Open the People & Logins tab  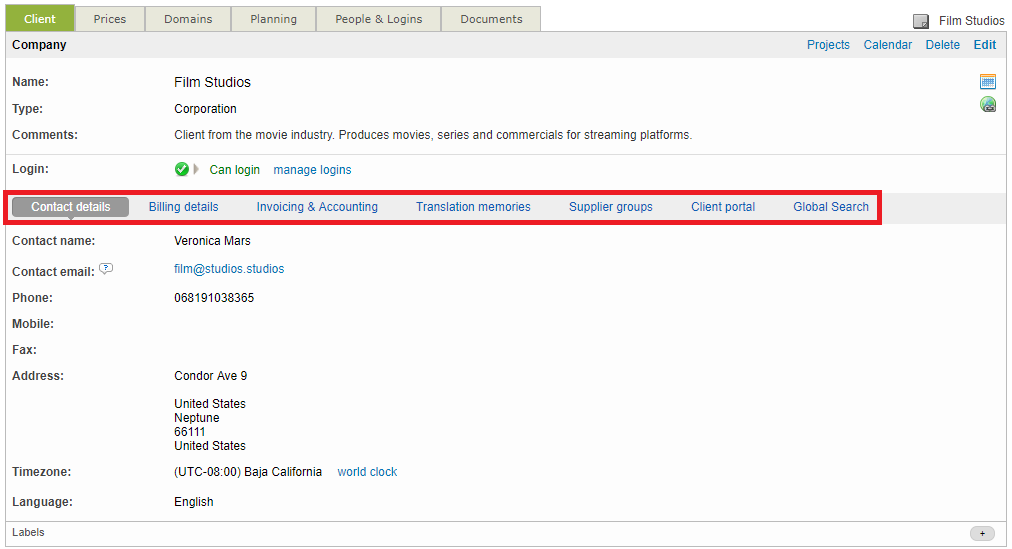pyautogui.click(x=379, y=19)
